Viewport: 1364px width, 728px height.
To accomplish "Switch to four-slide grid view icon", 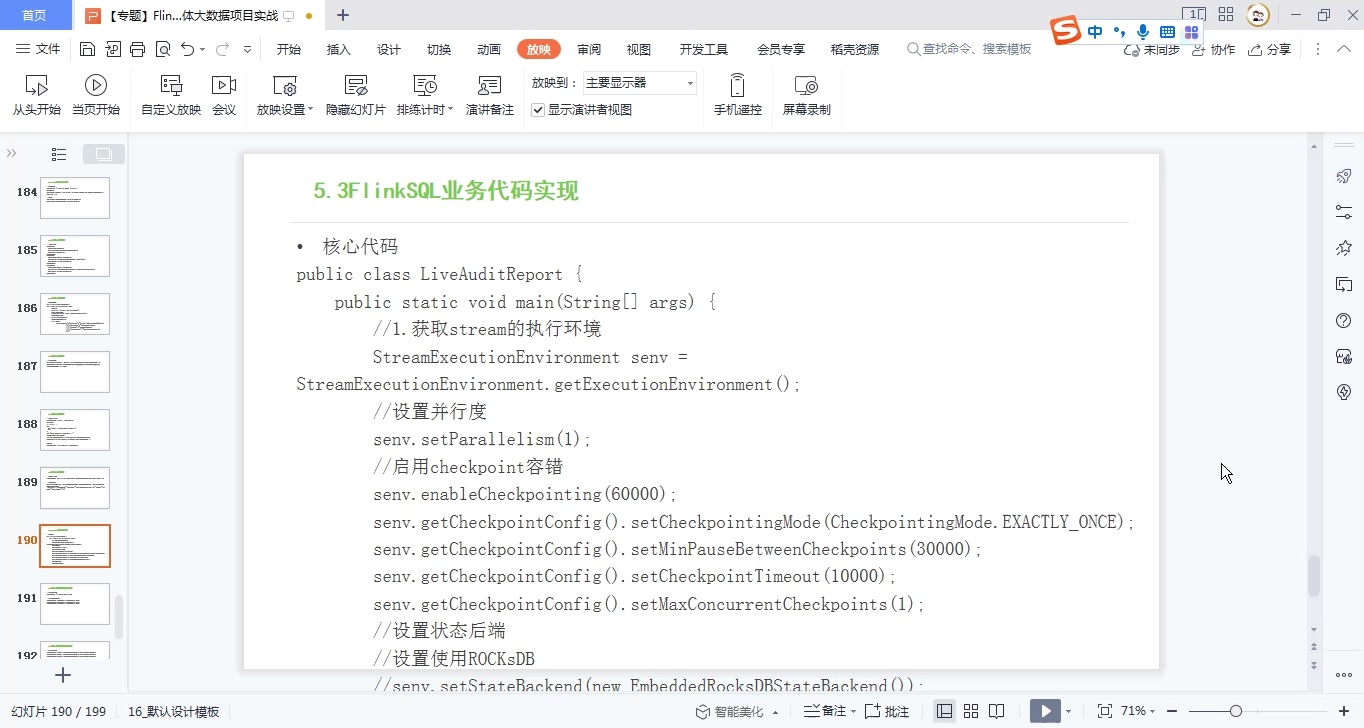I will coord(970,710).
